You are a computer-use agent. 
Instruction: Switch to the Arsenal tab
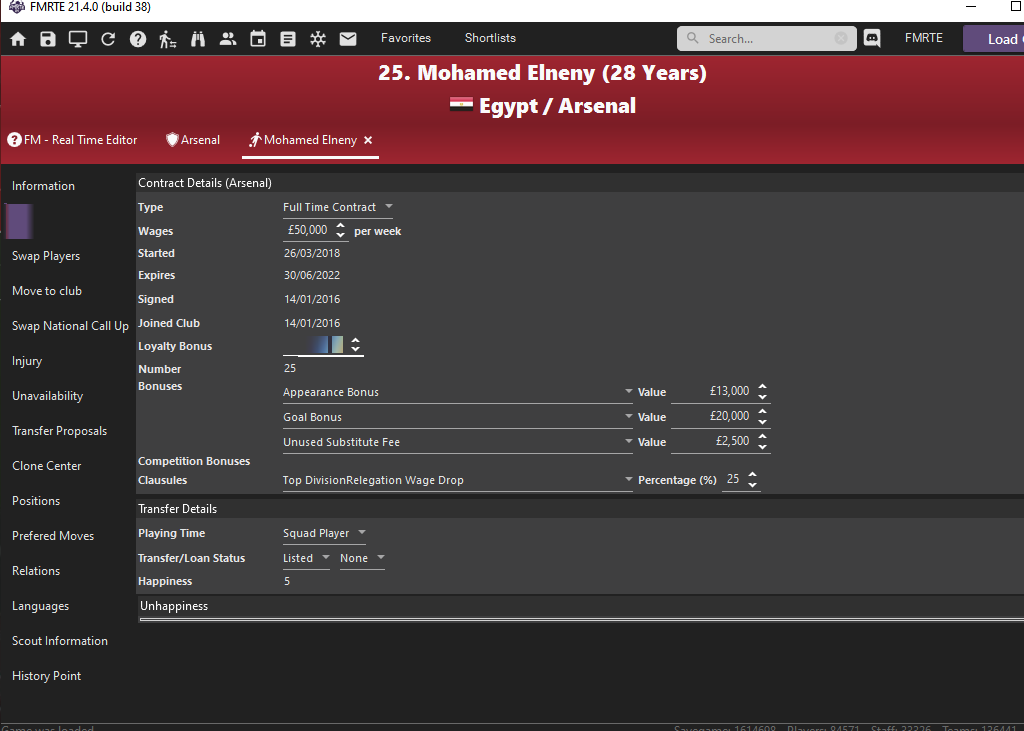click(x=193, y=140)
